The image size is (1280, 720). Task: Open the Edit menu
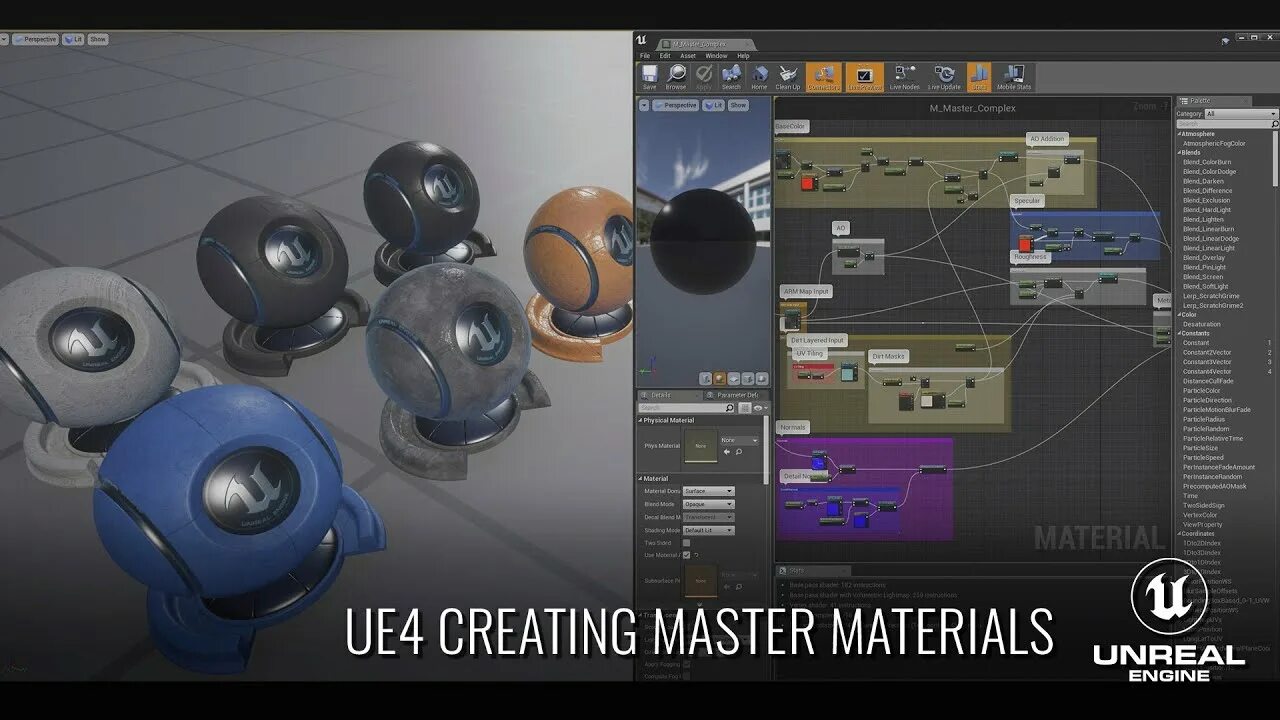point(665,56)
